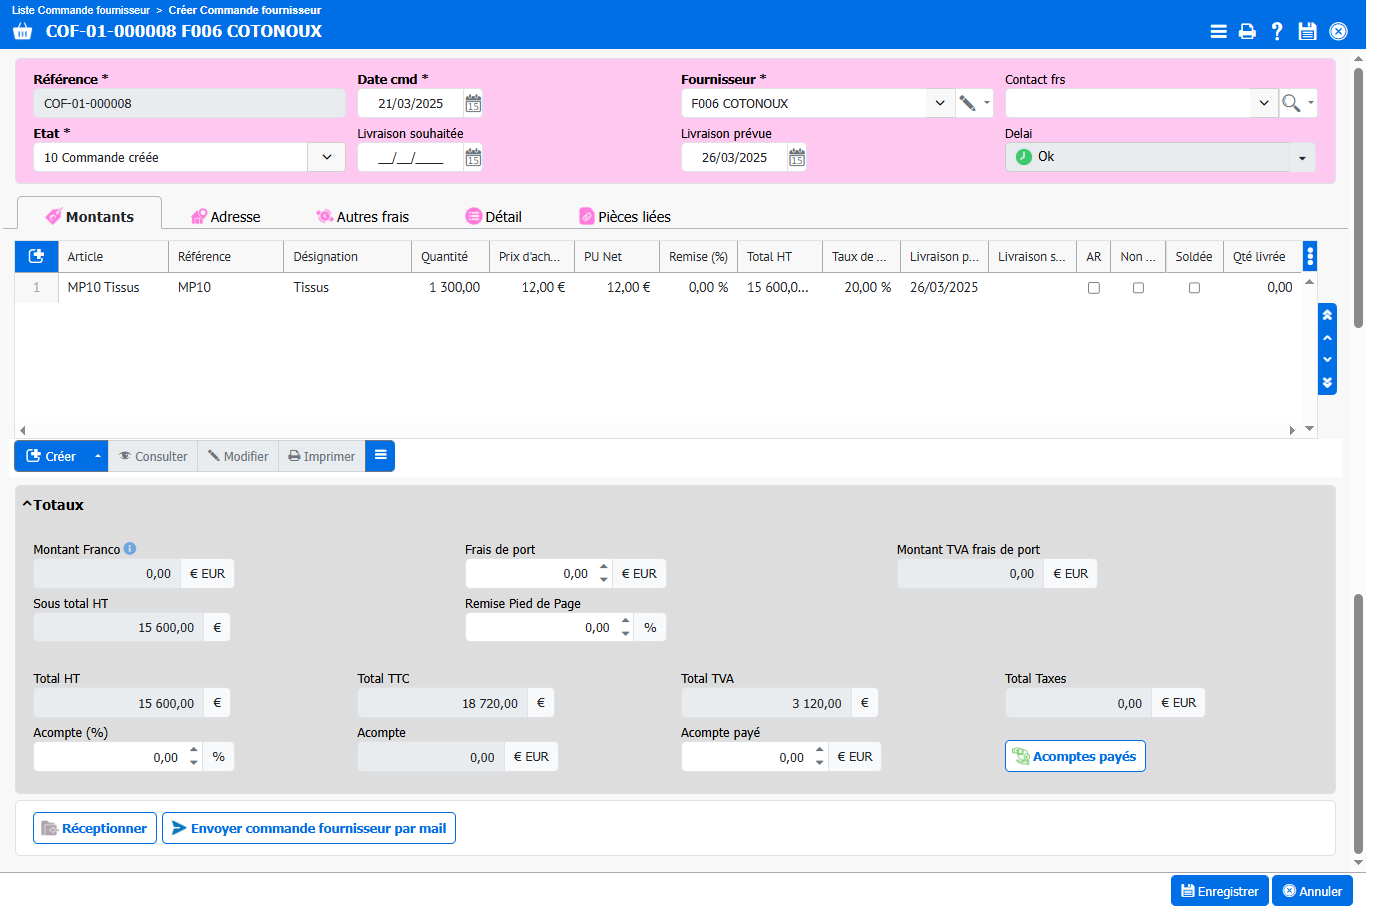This screenshot has height=914, width=1378.
Task: Open the Fournisseur dropdown list
Action: tap(940, 103)
